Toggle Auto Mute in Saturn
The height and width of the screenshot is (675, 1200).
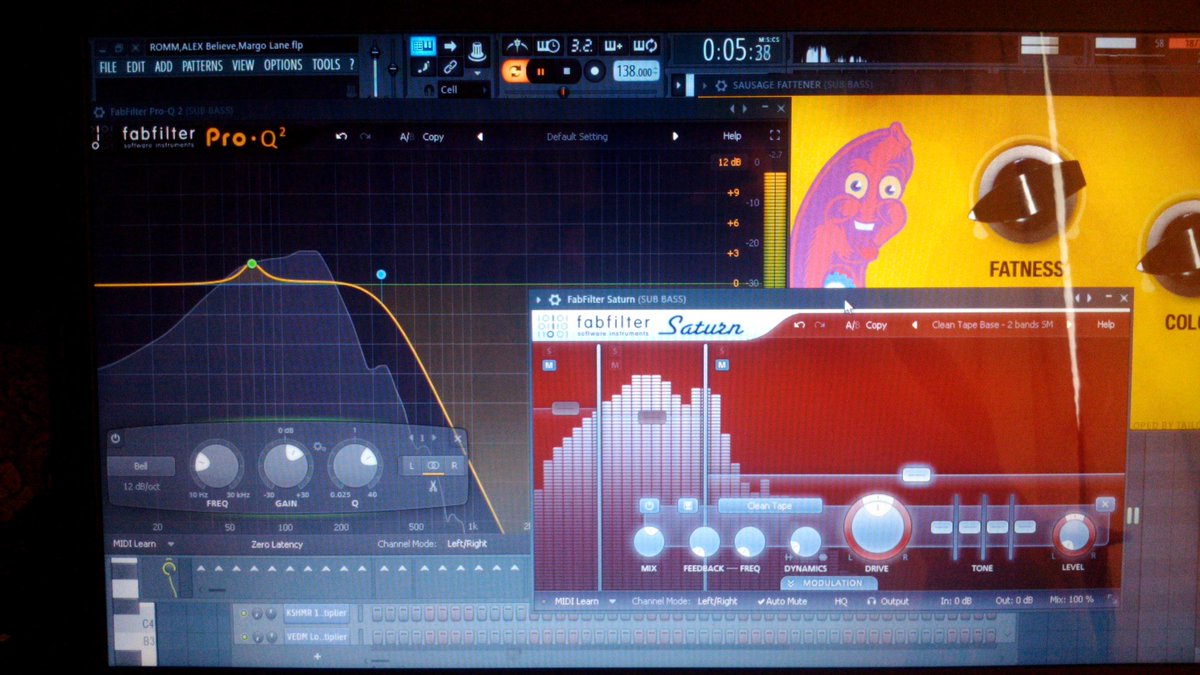click(x=782, y=601)
